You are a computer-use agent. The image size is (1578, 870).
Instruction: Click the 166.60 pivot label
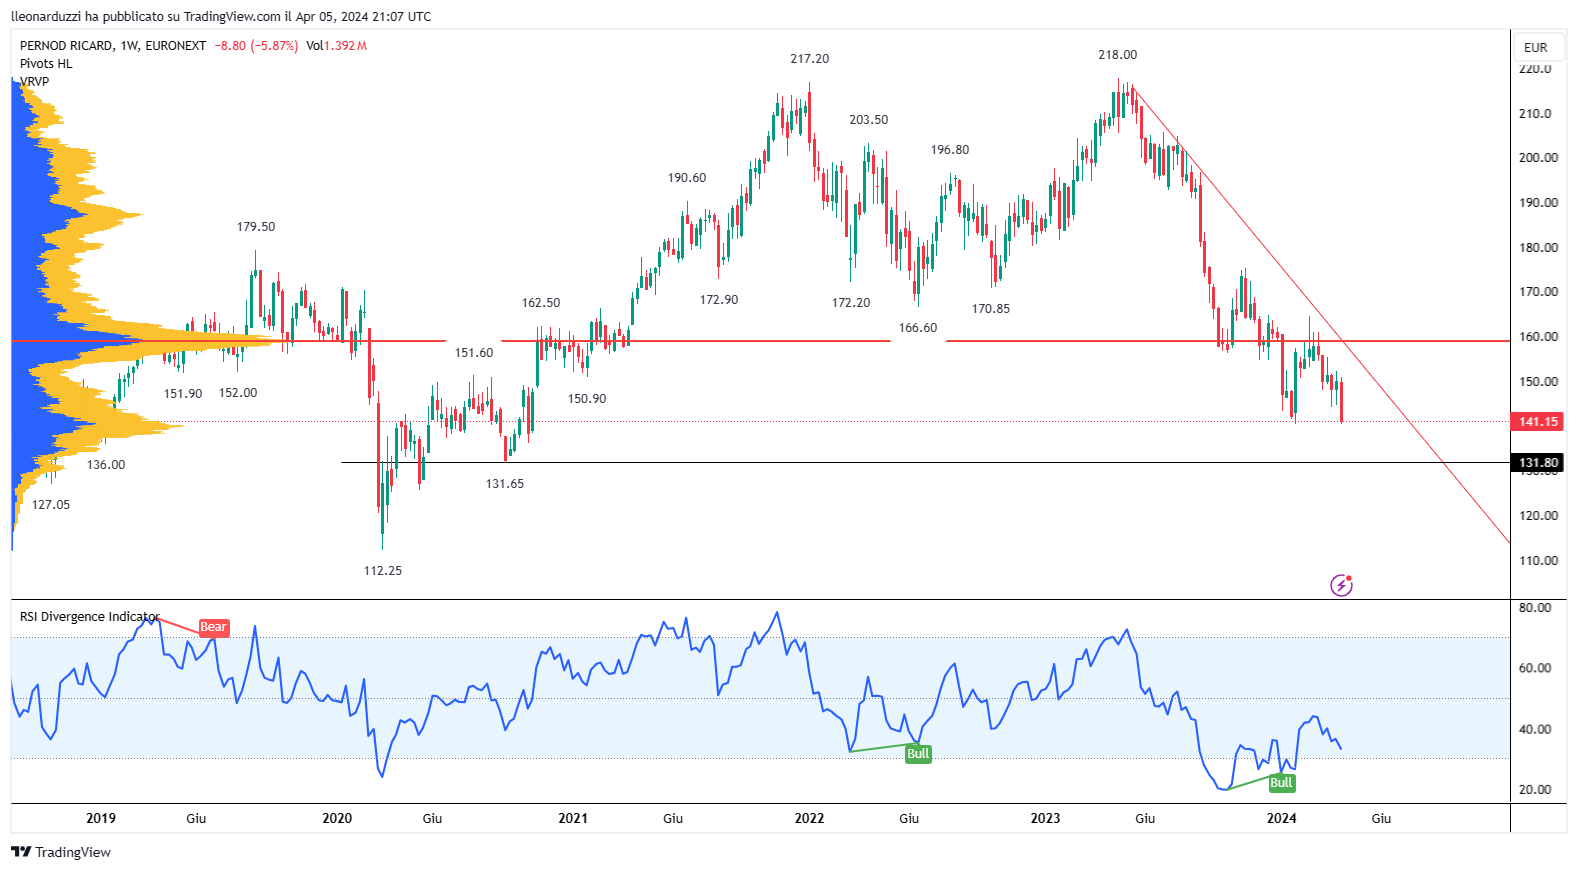917,328
